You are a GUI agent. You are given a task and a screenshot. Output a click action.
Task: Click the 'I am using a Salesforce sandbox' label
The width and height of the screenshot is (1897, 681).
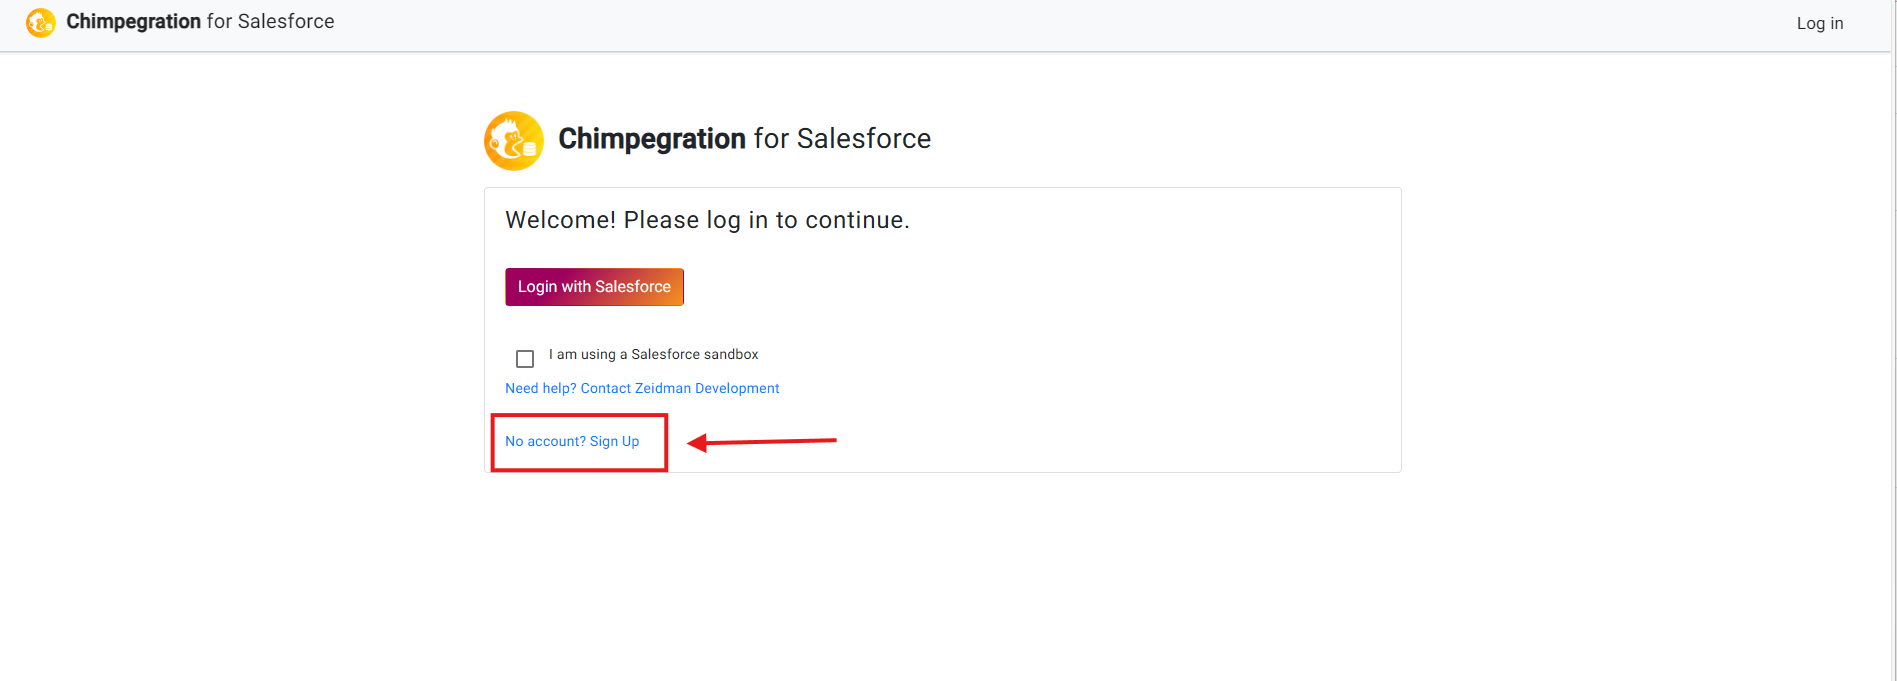pos(653,355)
